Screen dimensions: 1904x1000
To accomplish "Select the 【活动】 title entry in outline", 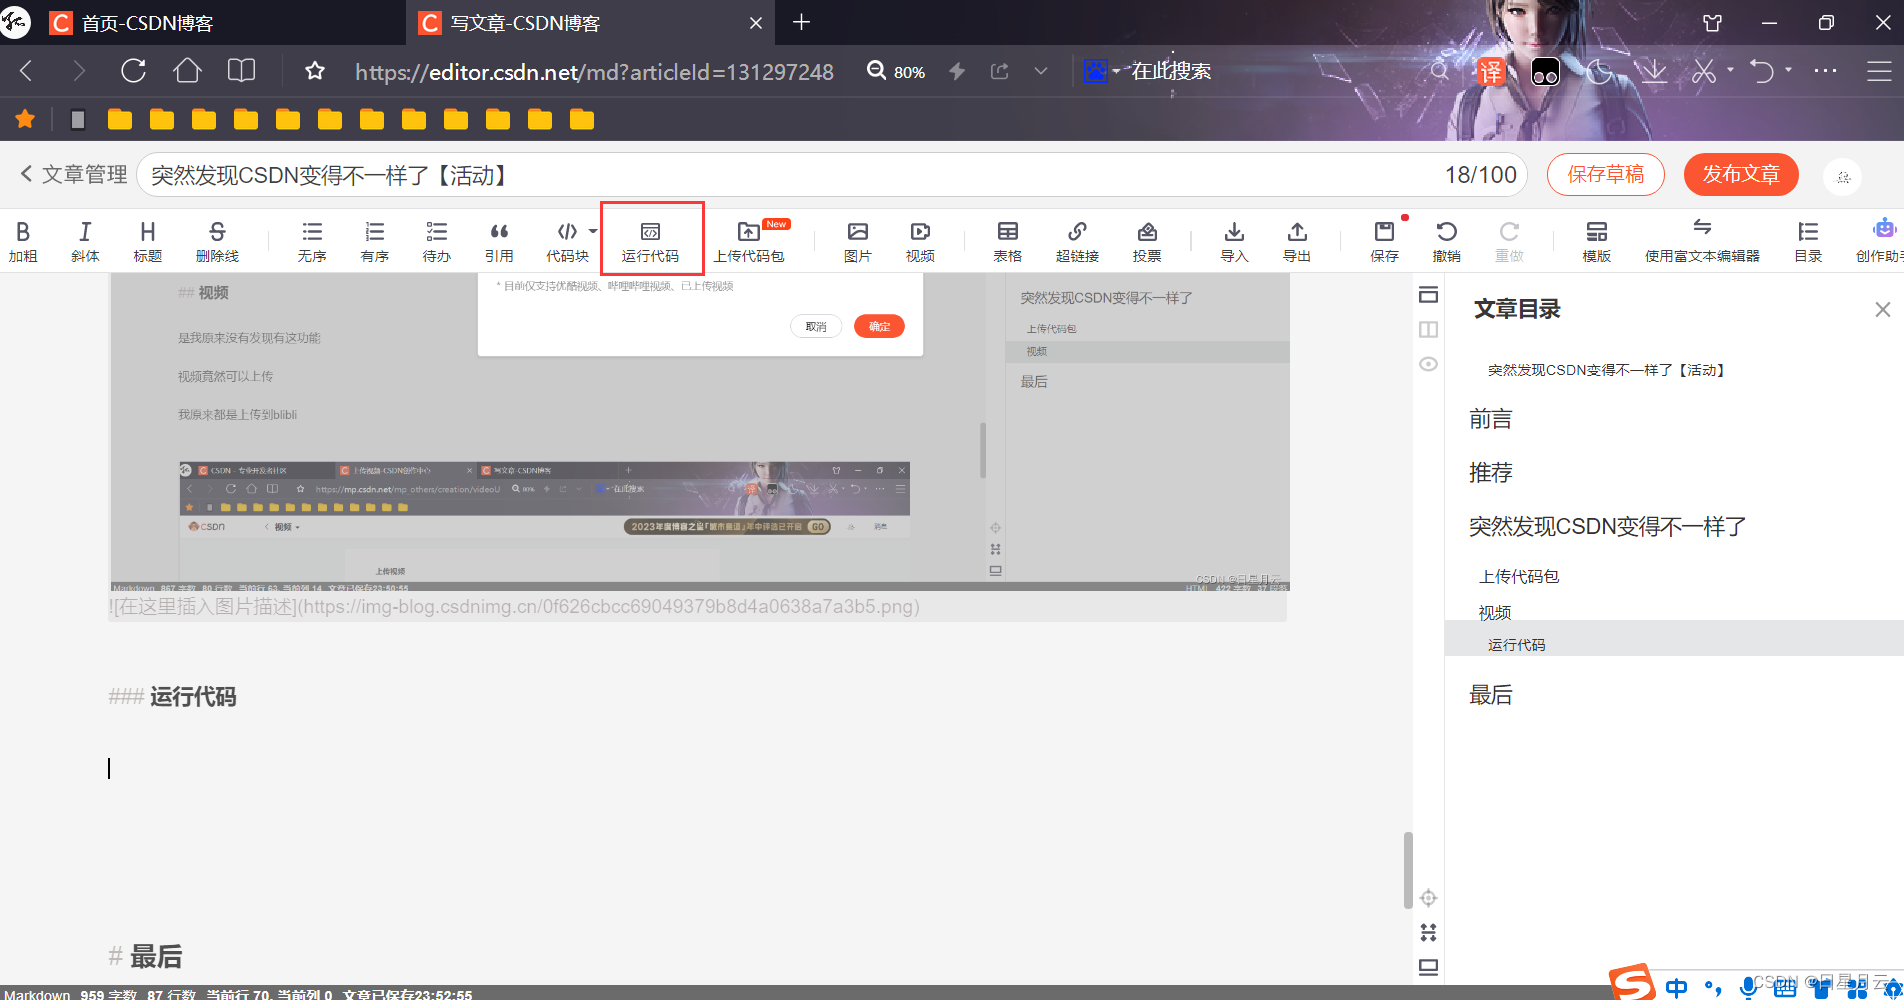I will 1606,370.
